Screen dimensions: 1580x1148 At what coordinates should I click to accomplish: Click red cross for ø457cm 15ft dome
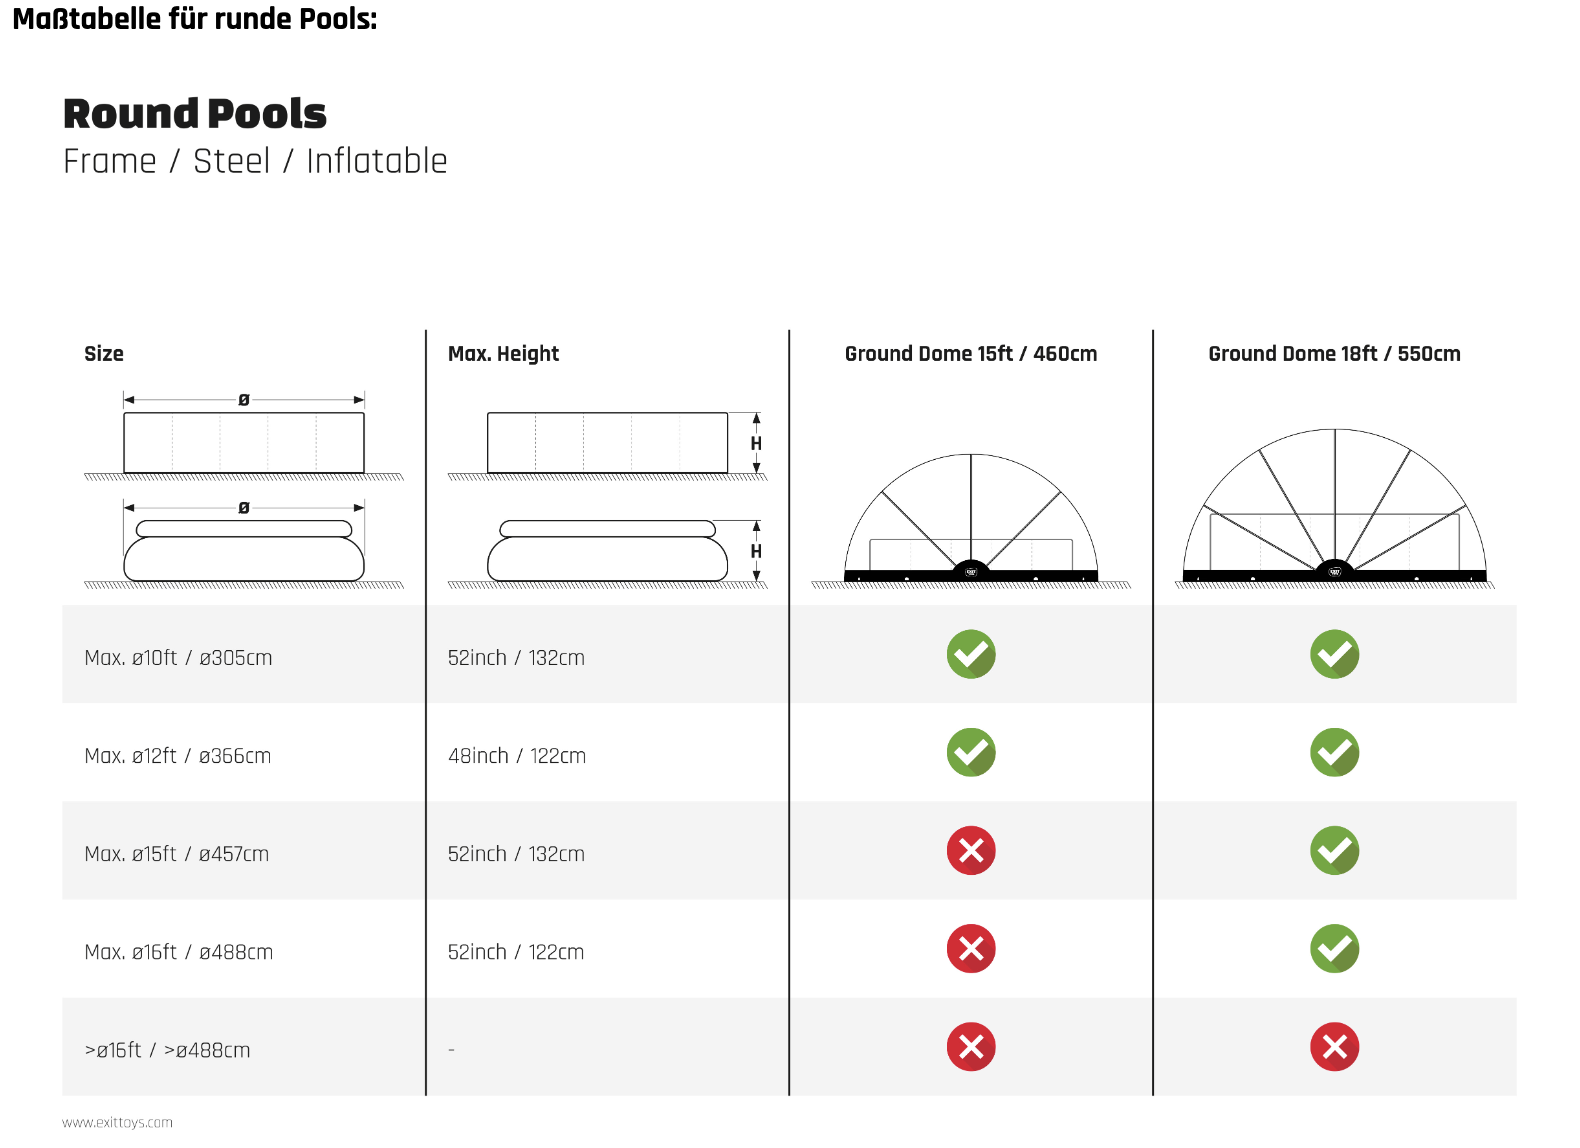[x=971, y=851]
